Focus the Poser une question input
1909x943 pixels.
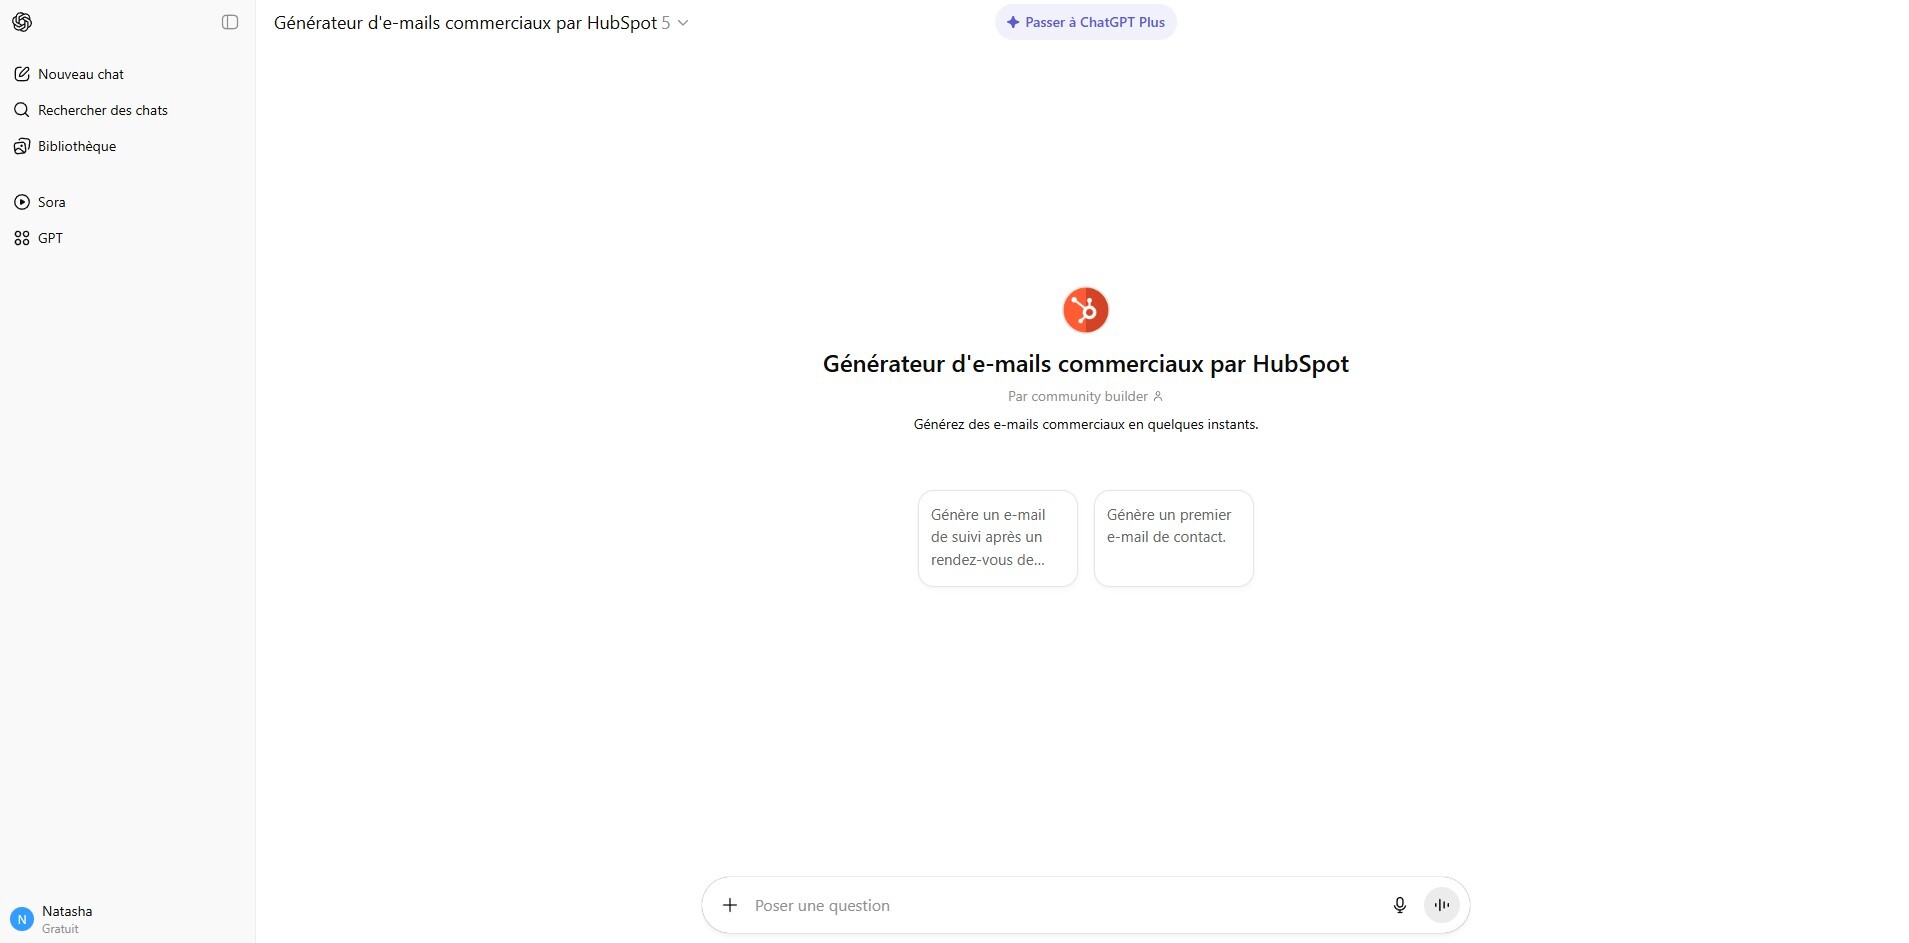[x=1065, y=905]
